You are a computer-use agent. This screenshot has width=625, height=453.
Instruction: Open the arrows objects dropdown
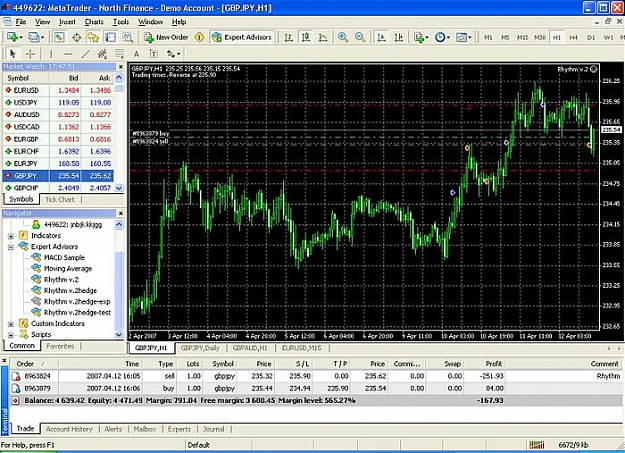pyautogui.click(x=173, y=54)
